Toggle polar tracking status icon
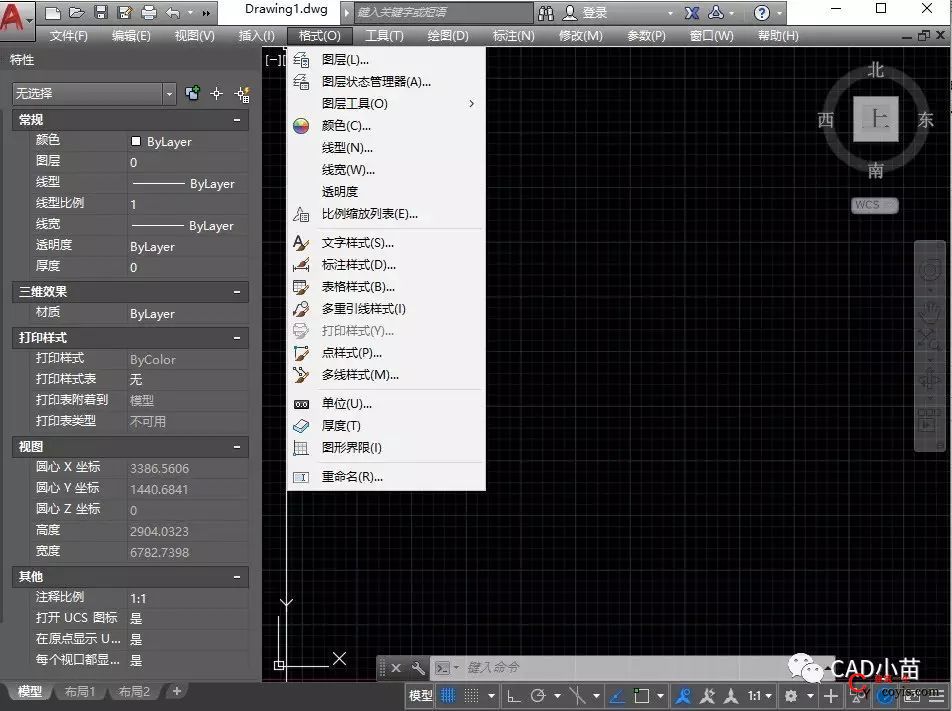952x711 pixels. click(x=538, y=696)
